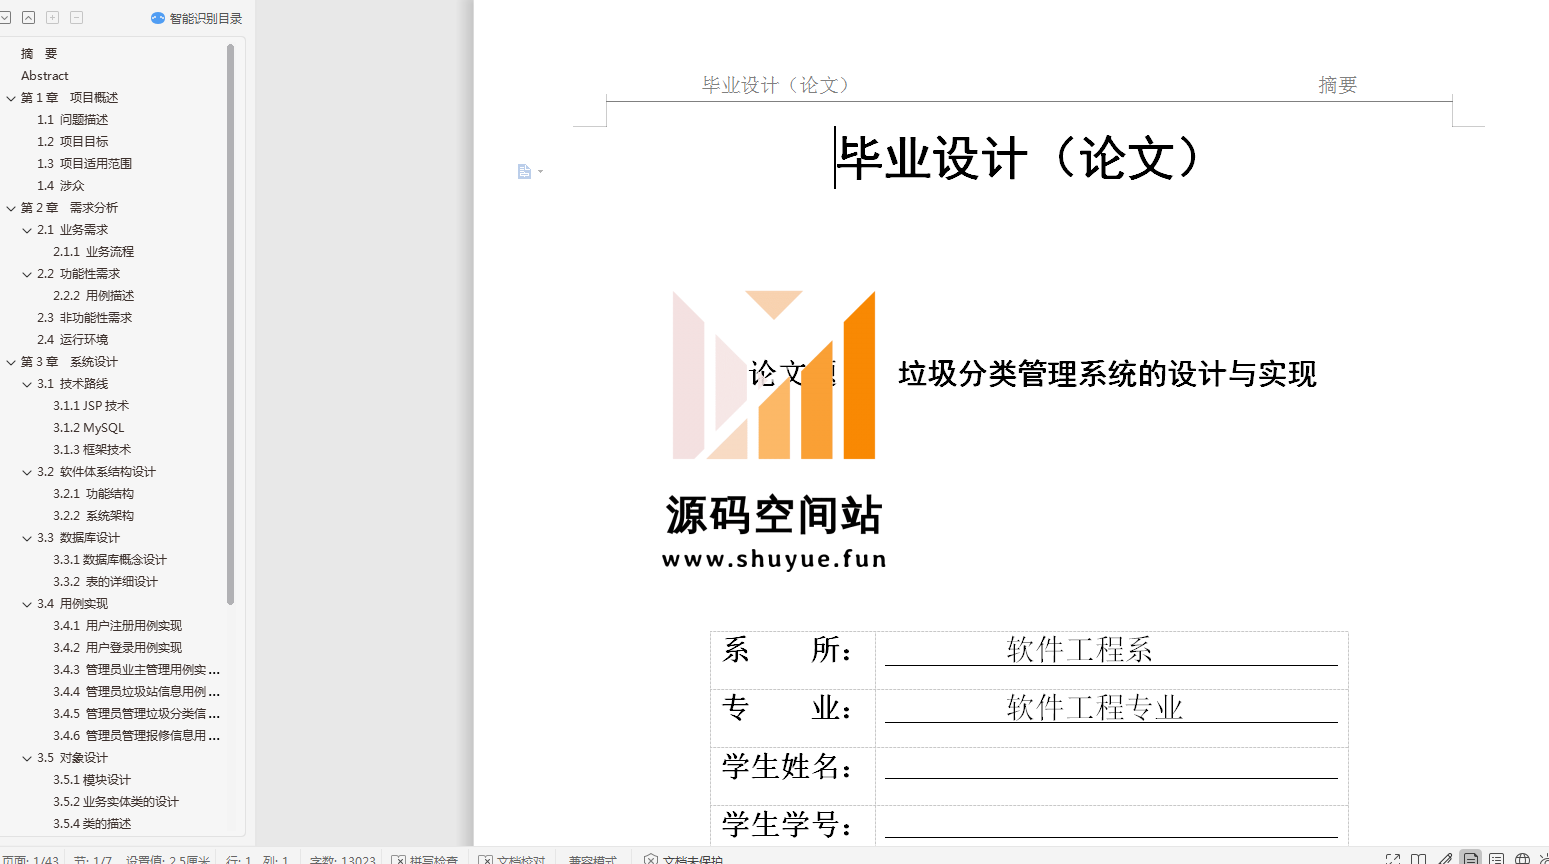This screenshot has height=864, width=1549.
Task: Select 1.2 项目目标 outline entry
Action: pyautogui.click(x=73, y=142)
